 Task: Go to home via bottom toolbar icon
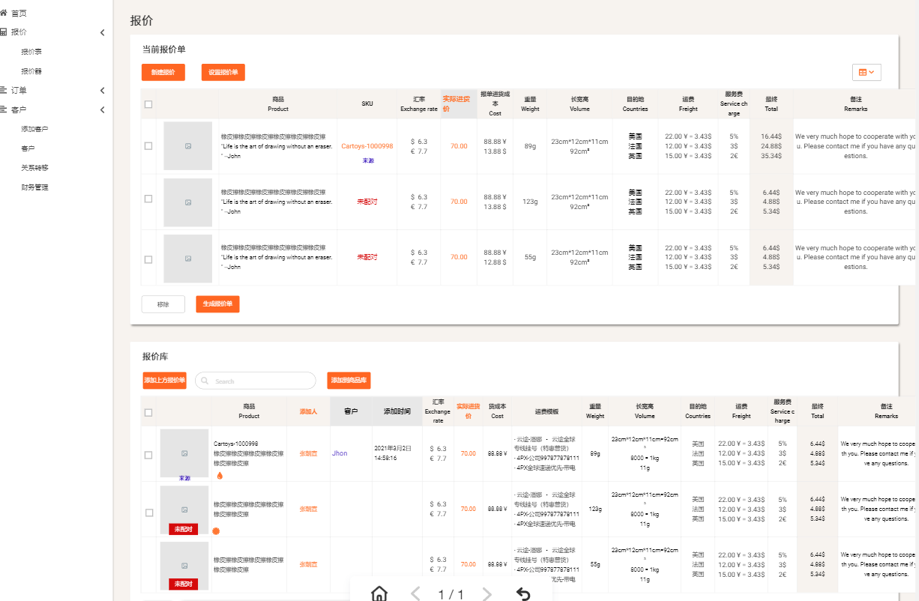point(379,594)
